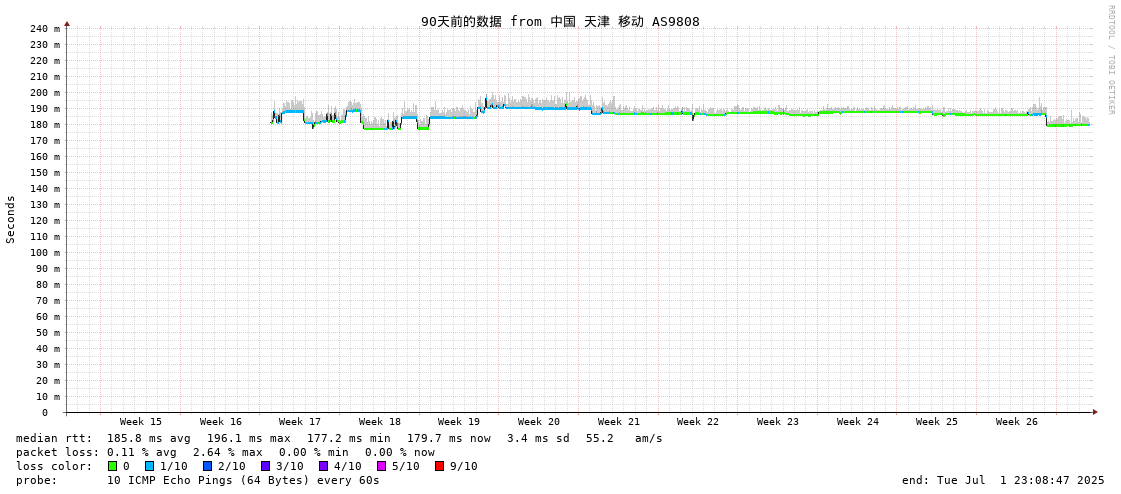Screen dimensions: 1121x494
Task: Click the 0.00 % now packet loss
Action: point(399,453)
